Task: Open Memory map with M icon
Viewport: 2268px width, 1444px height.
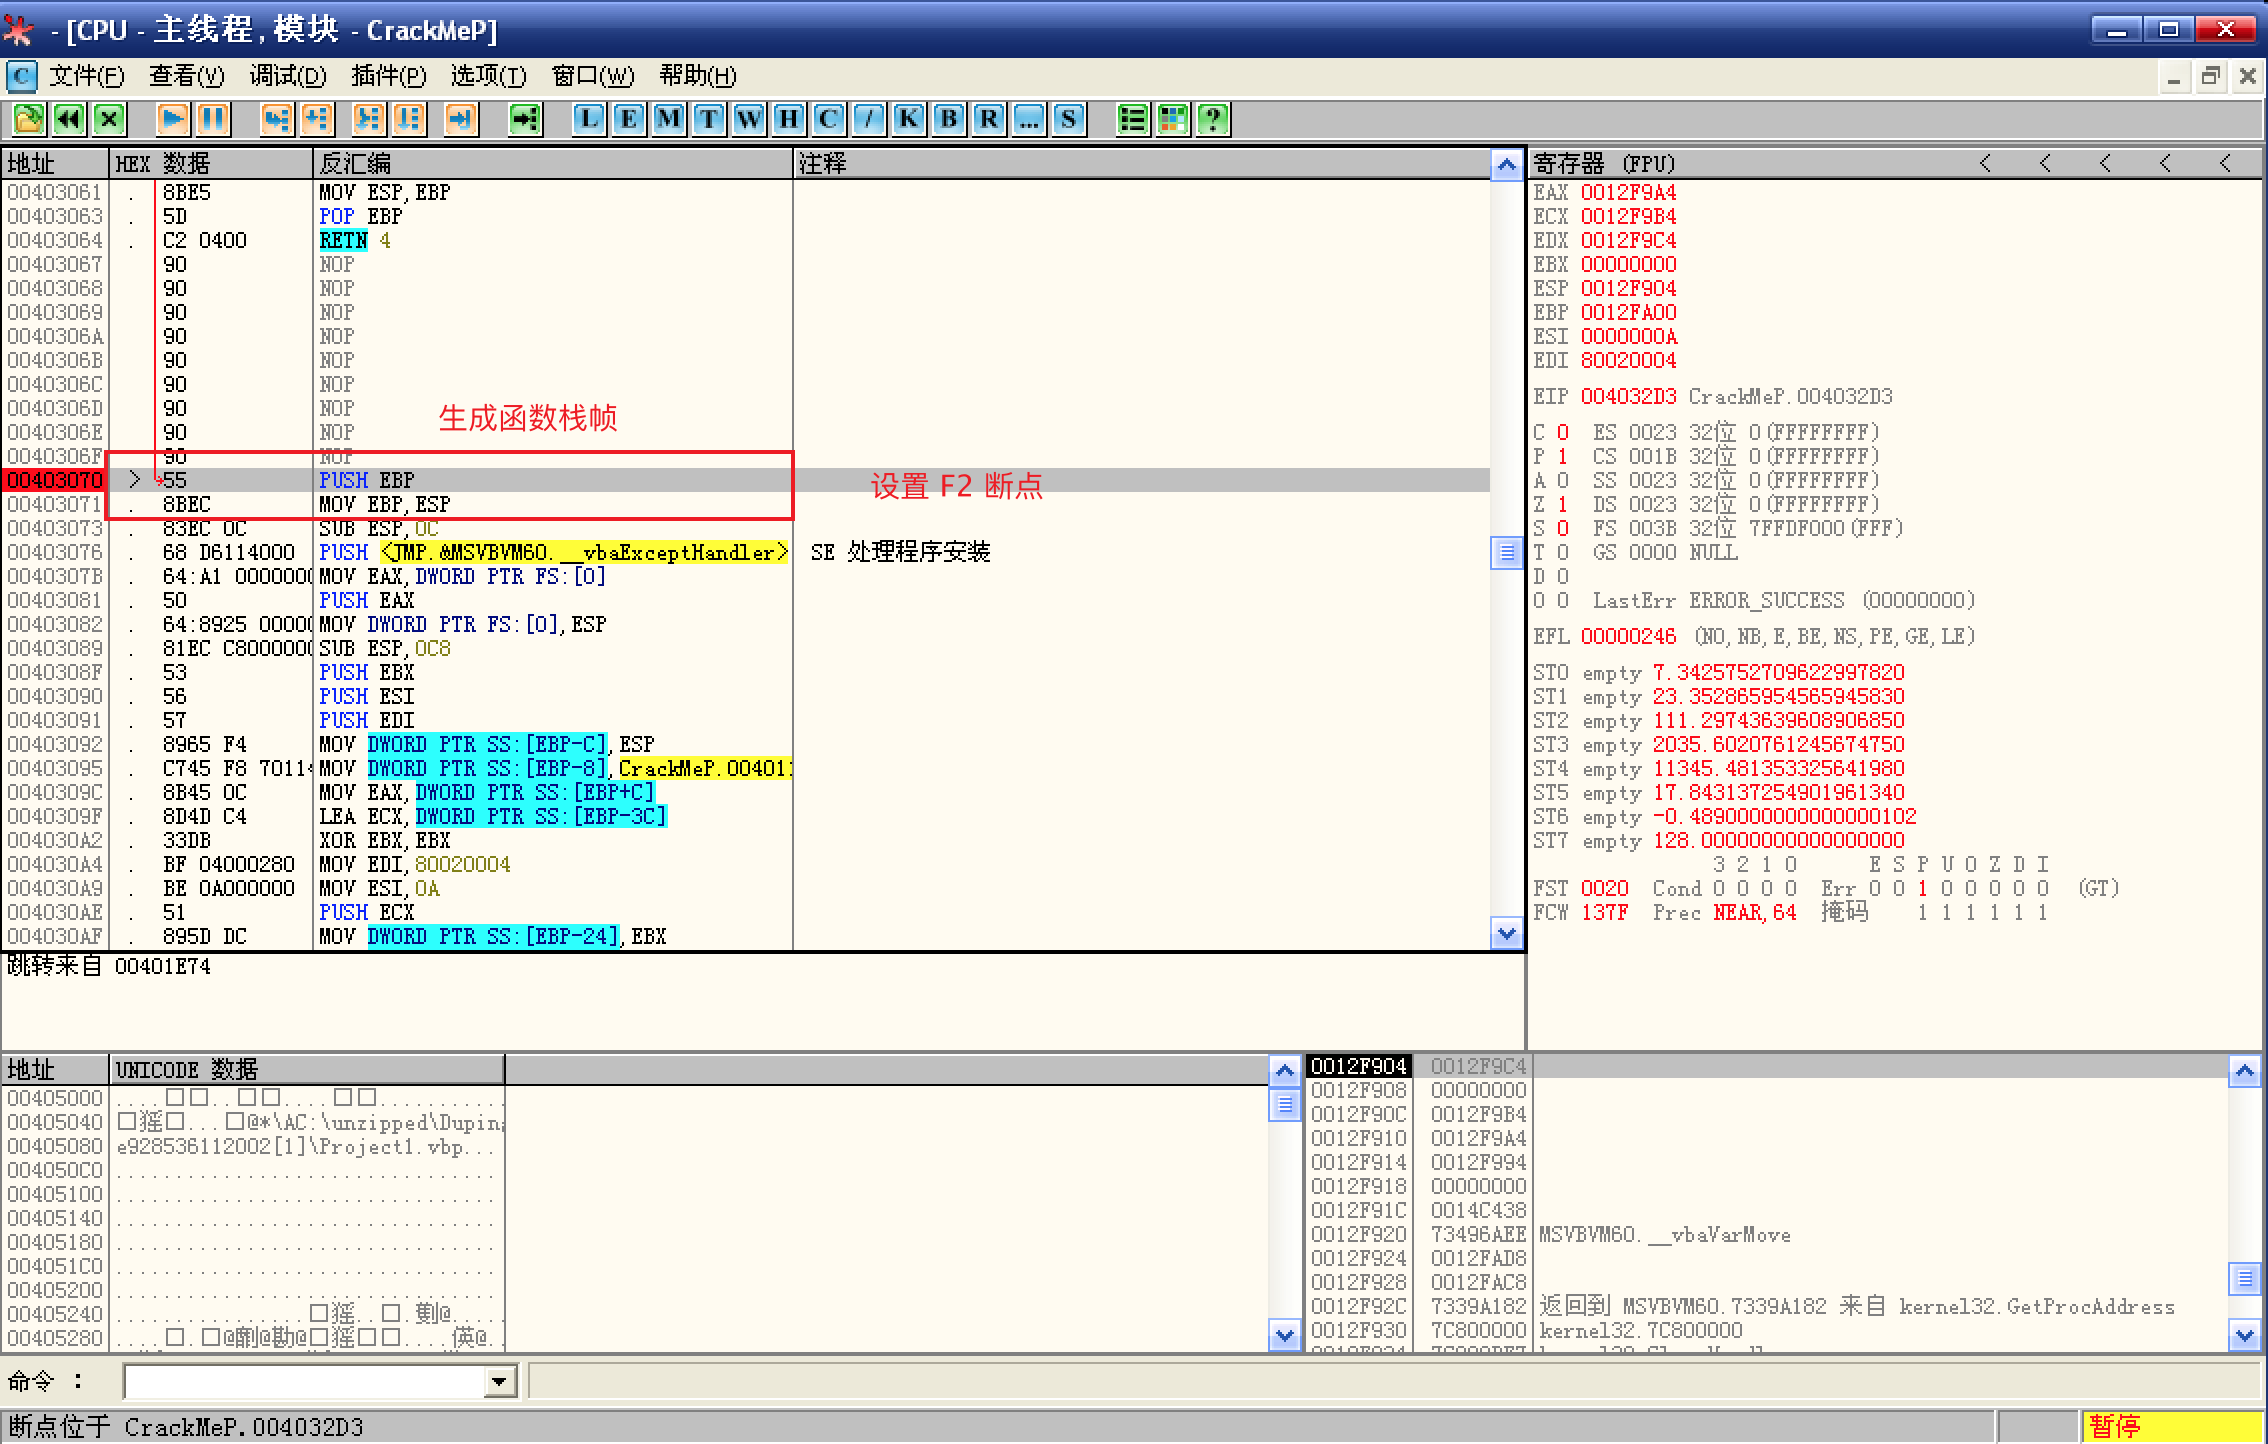Action: point(669,120)
